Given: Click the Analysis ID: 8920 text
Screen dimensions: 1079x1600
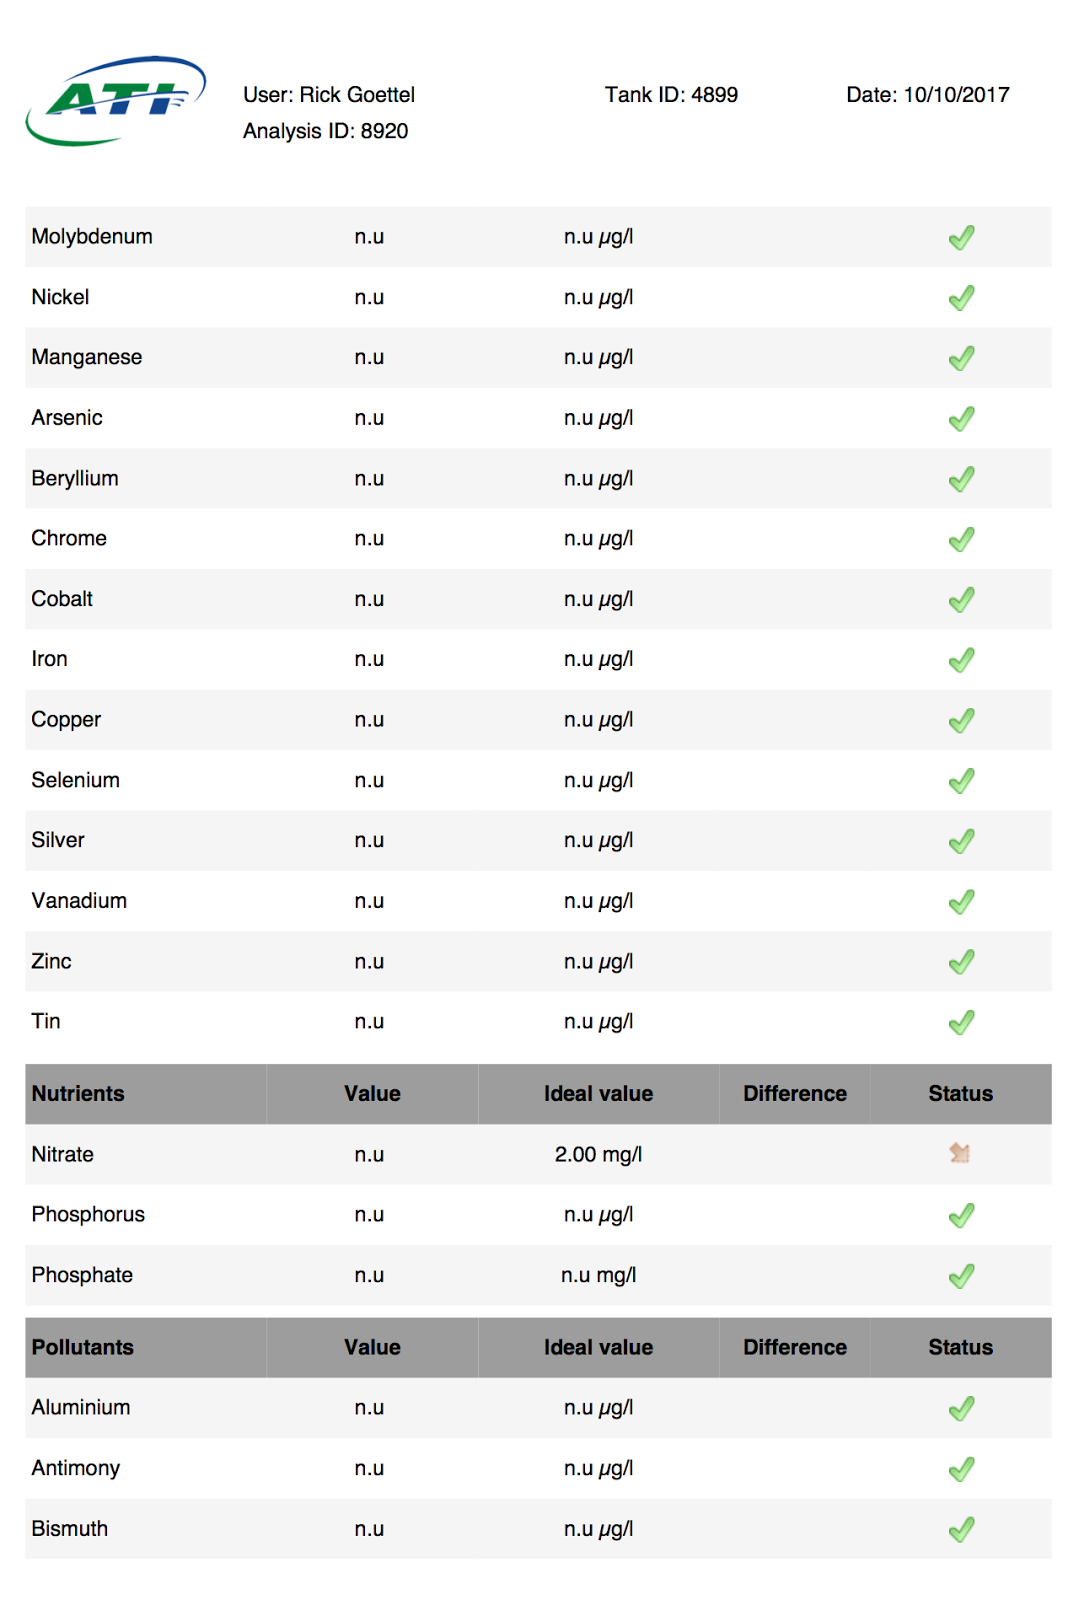Looking at the screenshot, I should pos(326,131).
